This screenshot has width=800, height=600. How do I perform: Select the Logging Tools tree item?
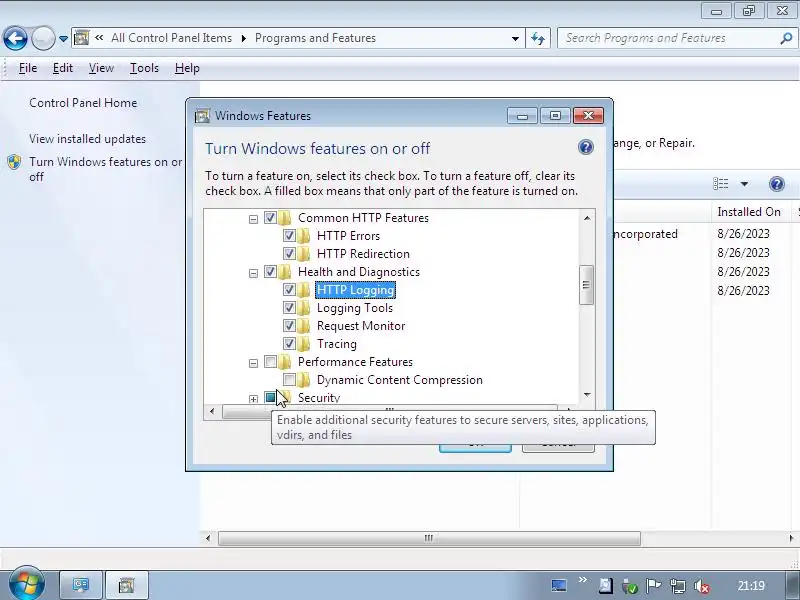click(355, 308)
